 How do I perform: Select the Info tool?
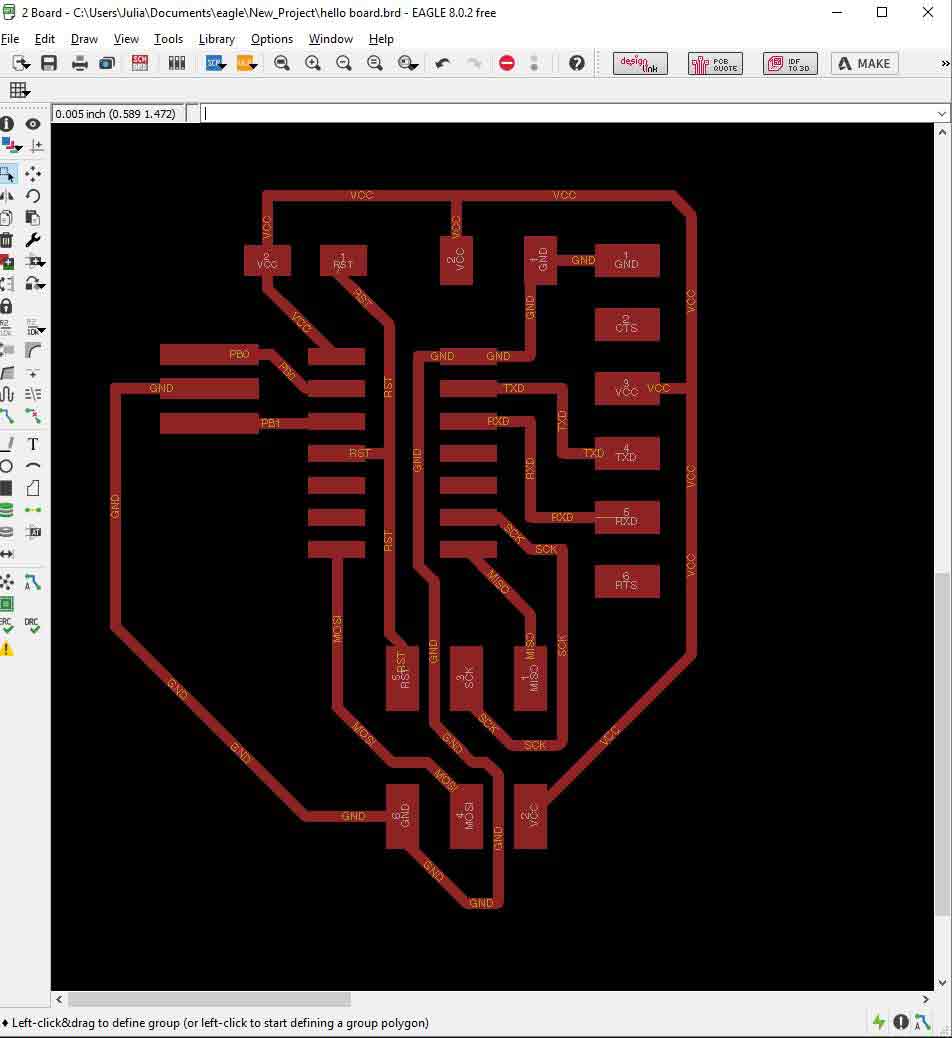point(7,124)
